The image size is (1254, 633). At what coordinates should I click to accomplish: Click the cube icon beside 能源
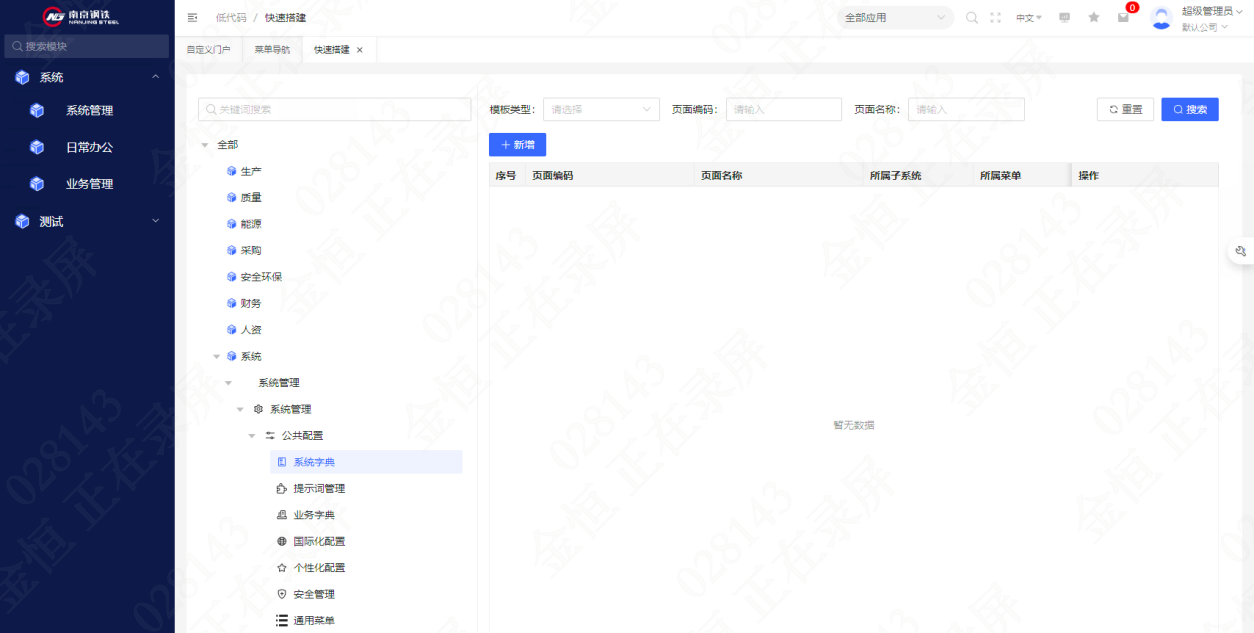tap(232, 224)
